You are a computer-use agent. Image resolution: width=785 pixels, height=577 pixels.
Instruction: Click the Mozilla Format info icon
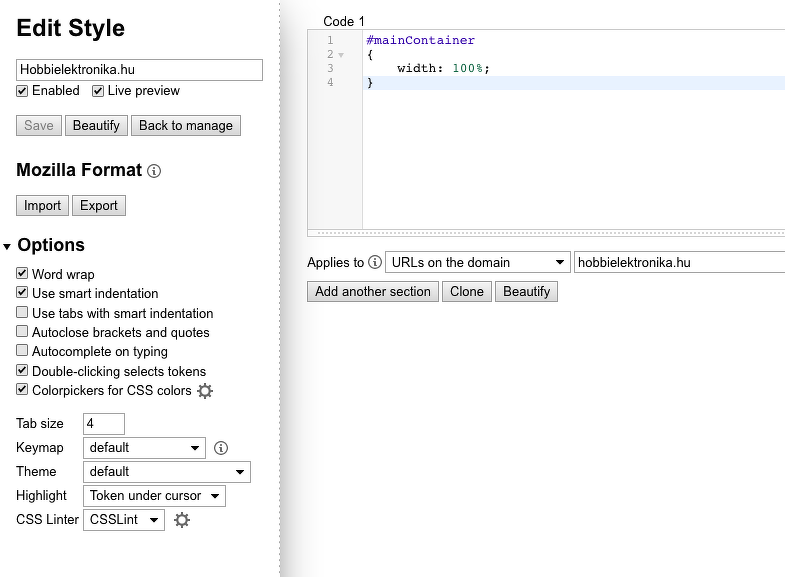click(154, 171)
